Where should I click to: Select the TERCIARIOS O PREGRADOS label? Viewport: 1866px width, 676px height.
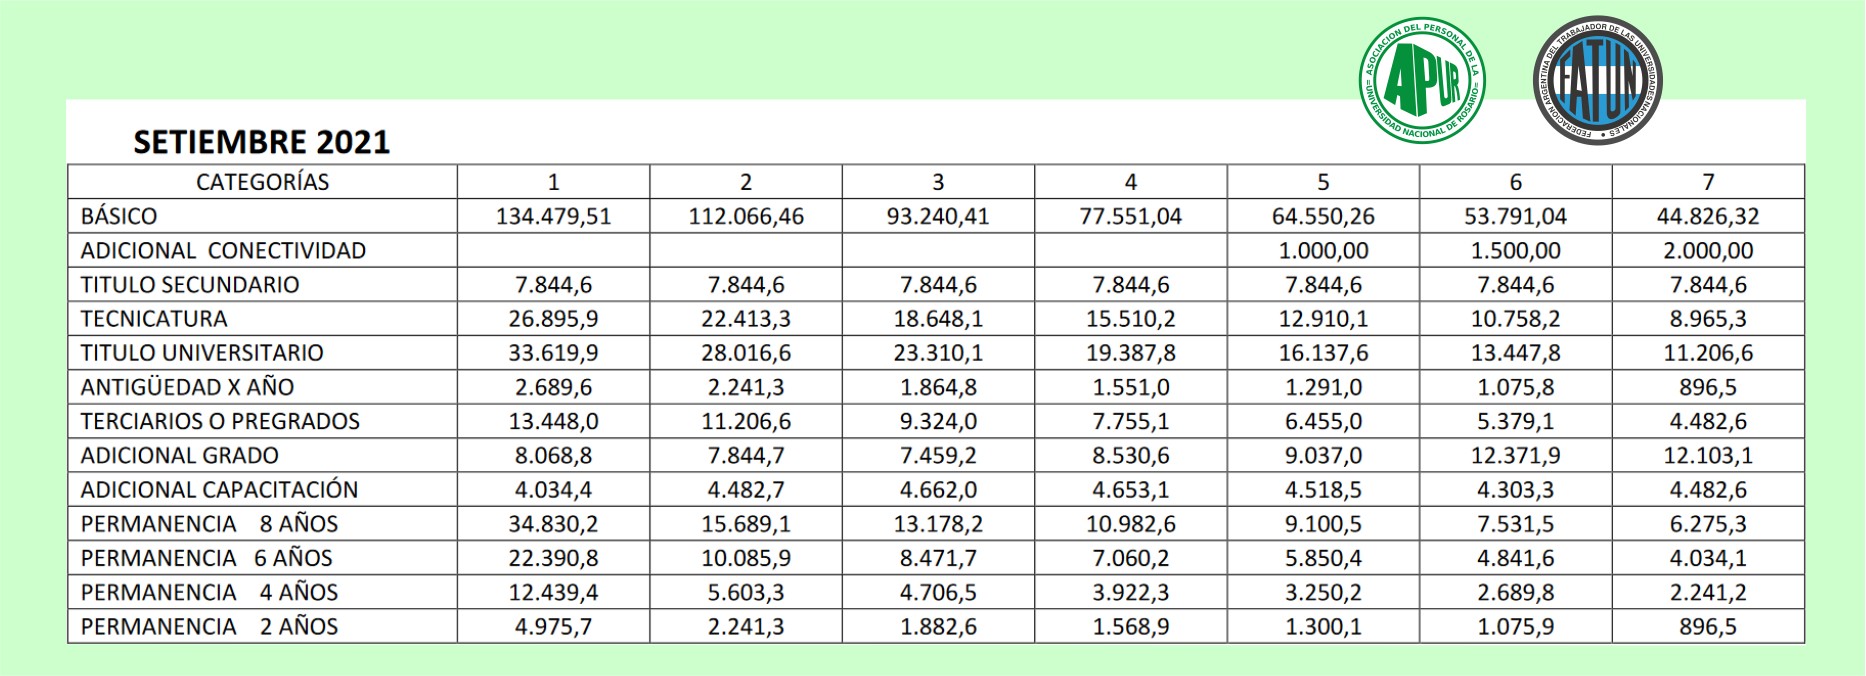220,421
